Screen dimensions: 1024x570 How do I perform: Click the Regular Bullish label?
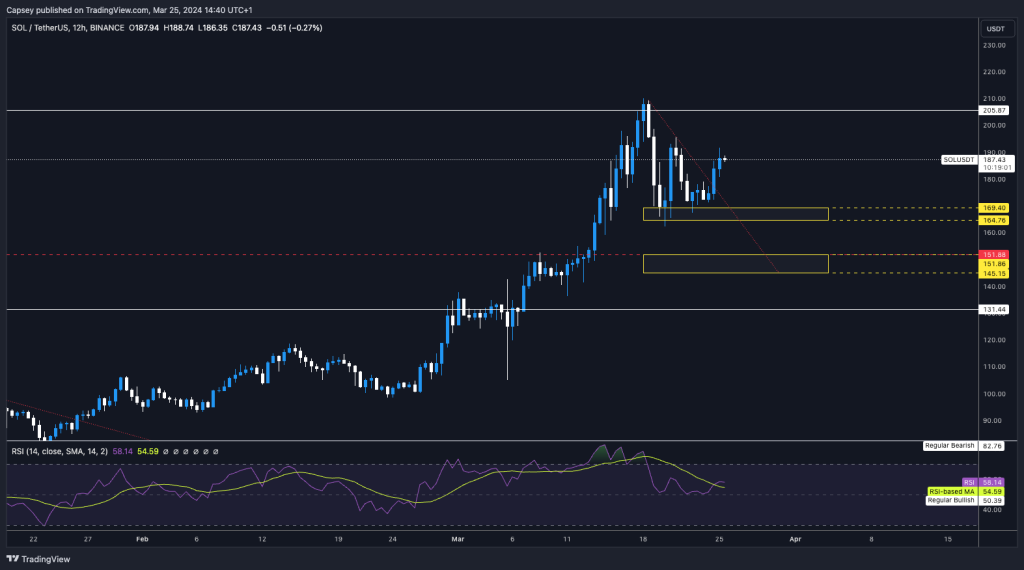(x=951, y=500)
